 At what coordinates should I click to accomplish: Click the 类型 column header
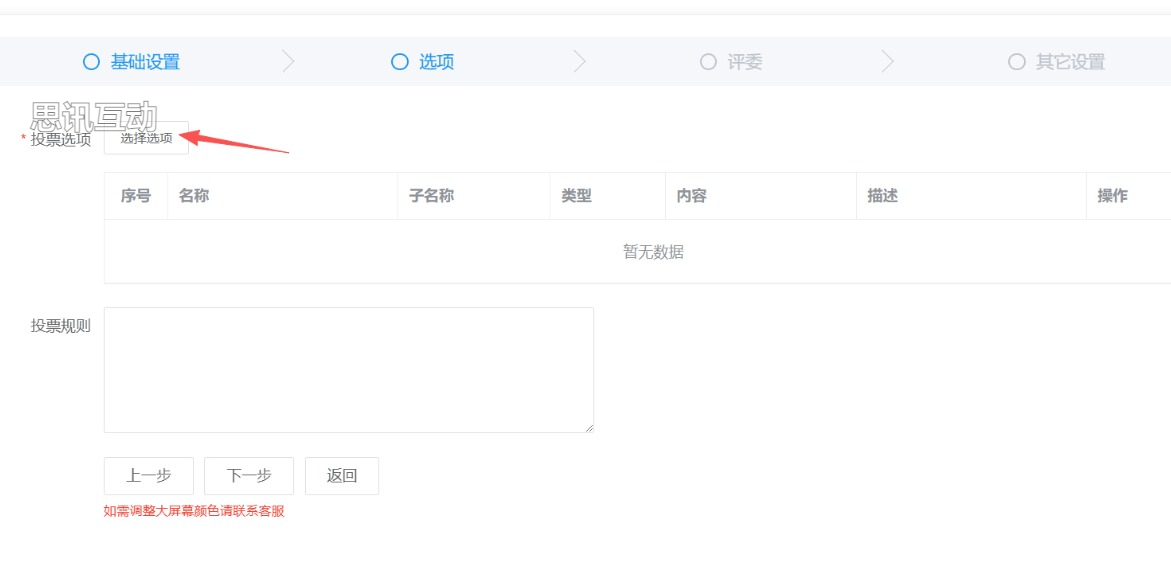click(x=577, y=196)
